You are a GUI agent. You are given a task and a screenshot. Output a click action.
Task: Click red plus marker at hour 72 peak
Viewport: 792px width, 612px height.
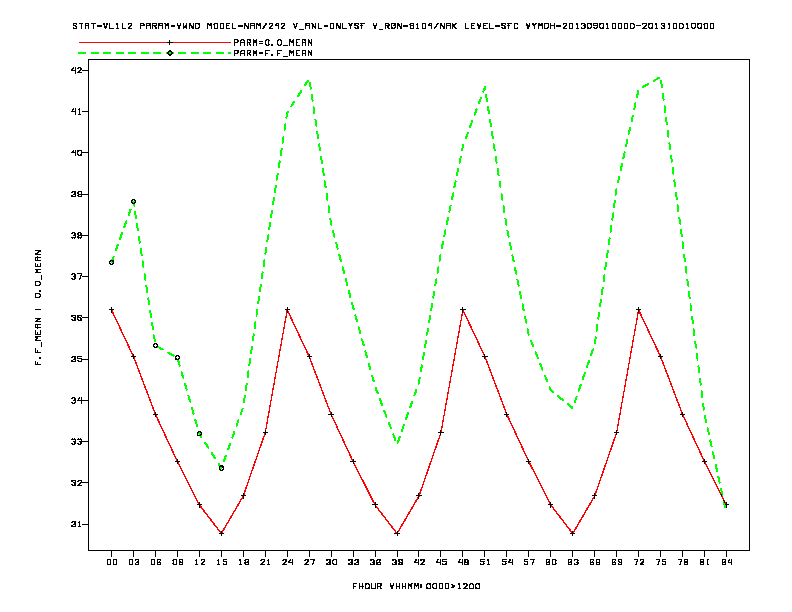tap(638, 310)
